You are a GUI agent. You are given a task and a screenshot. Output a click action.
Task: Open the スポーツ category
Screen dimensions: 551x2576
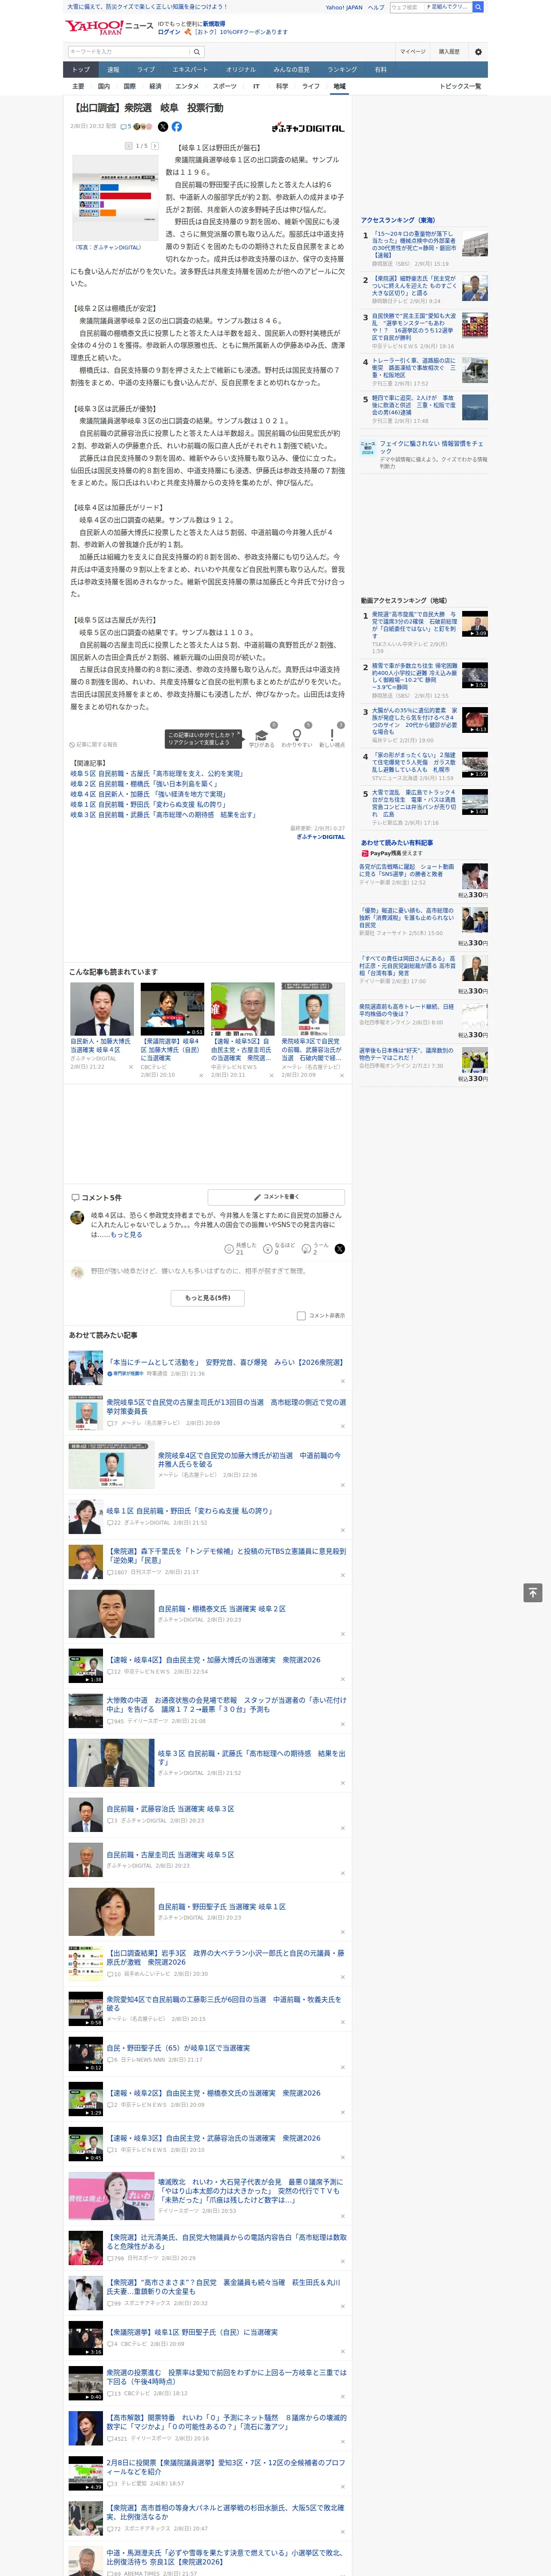[x=225, y=87]
